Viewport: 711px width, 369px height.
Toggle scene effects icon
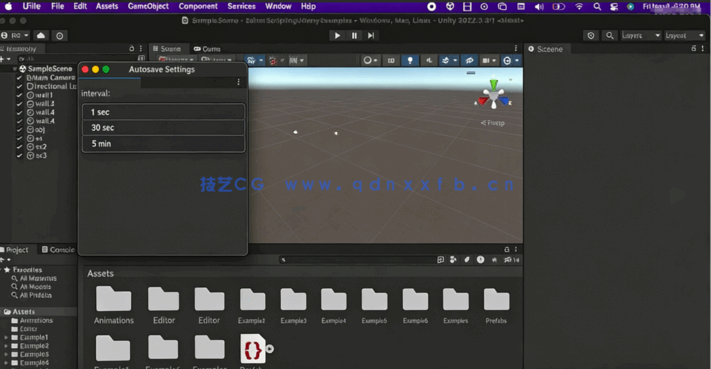click(x=445, y=60)
